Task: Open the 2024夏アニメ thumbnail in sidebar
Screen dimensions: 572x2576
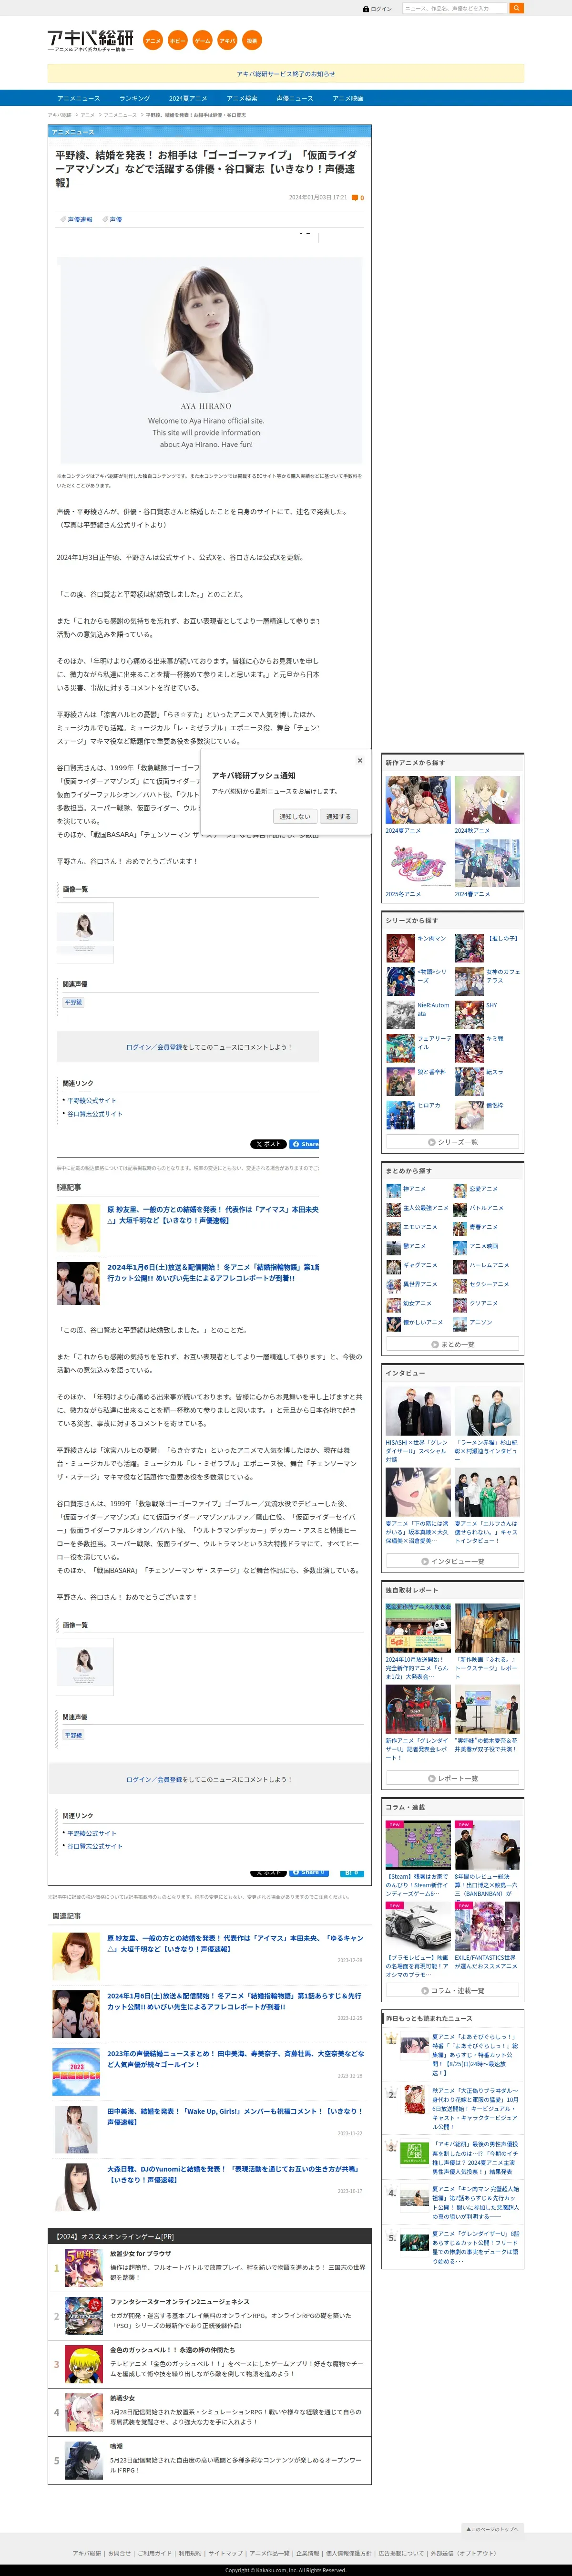Action: (x=418, y=800)
